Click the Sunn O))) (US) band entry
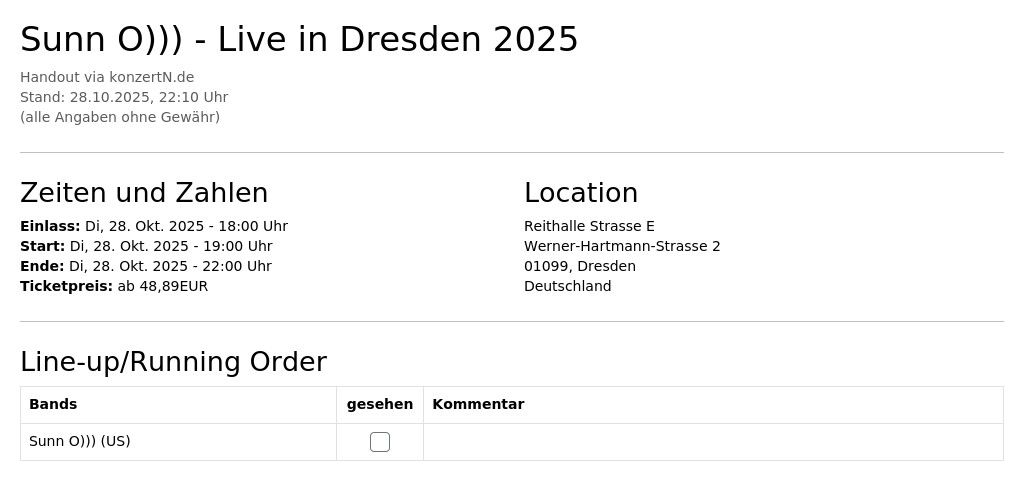This screenshot has height=497, width=1024. pos(80,441)
